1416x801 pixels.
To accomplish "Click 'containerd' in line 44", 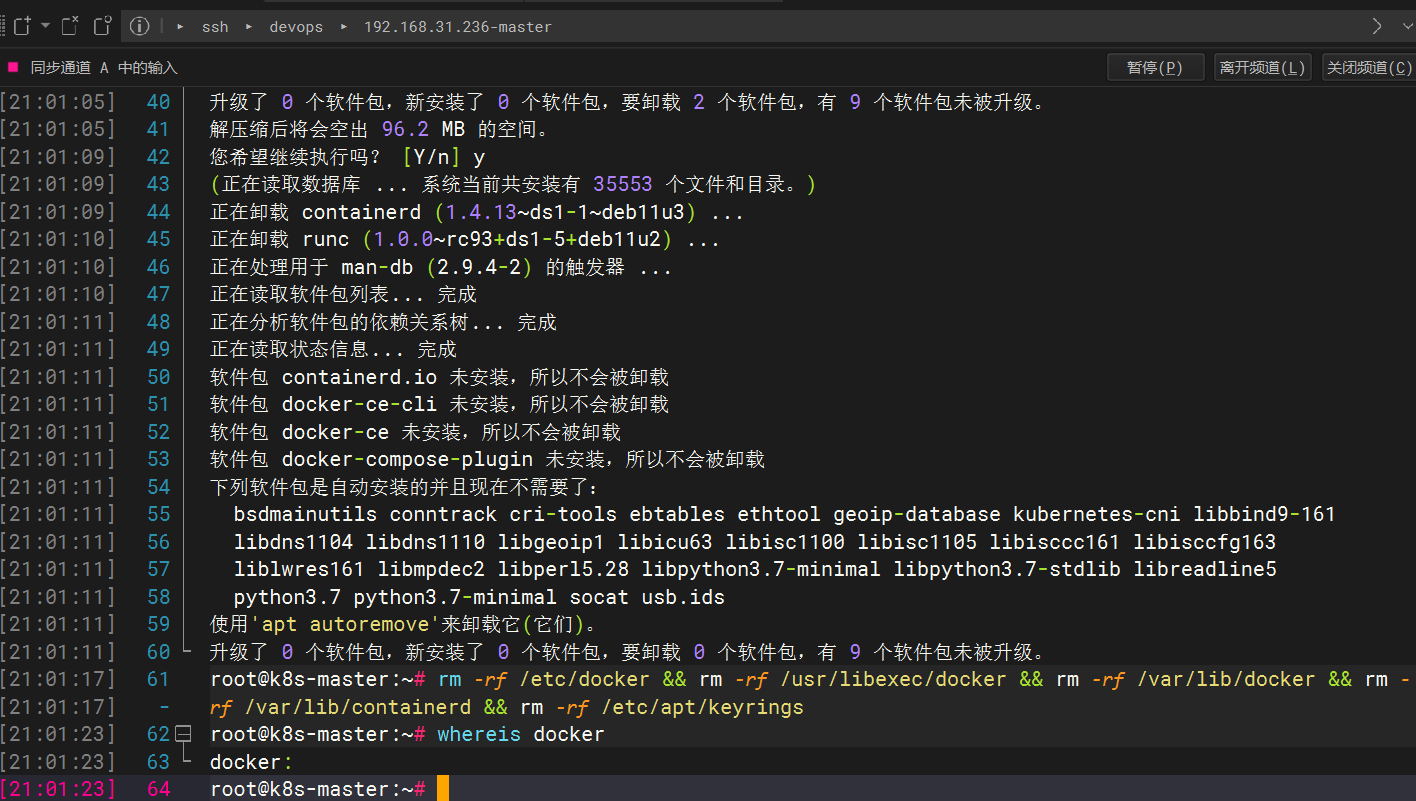I will [x=362, y=212].
